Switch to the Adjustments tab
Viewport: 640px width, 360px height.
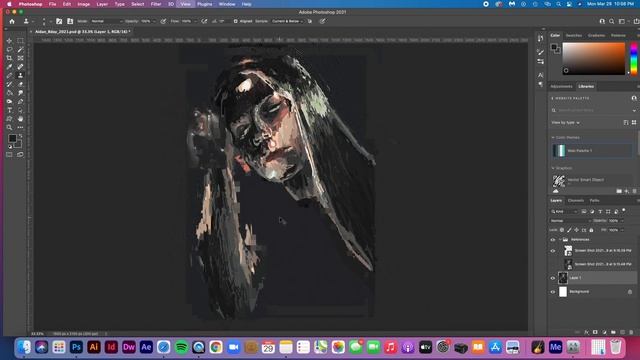click(561, 87)
